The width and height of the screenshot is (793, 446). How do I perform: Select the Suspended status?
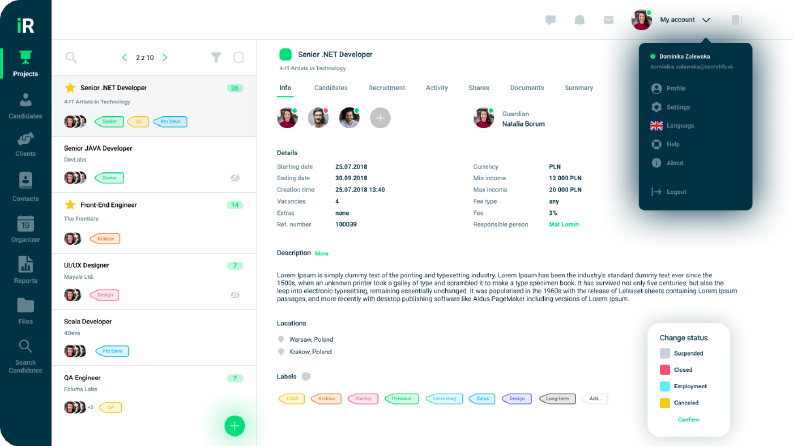click(x=681, y=353)
